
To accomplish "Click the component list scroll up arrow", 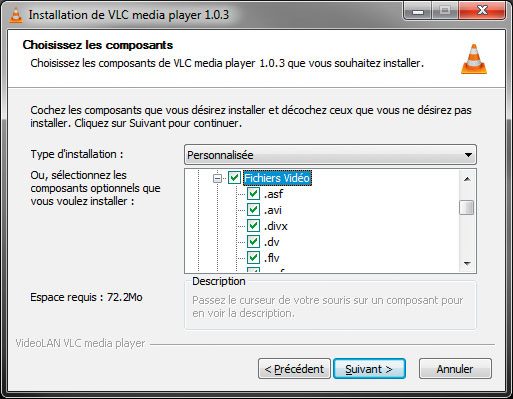I will pyautogui.click(x=467, y=179).
